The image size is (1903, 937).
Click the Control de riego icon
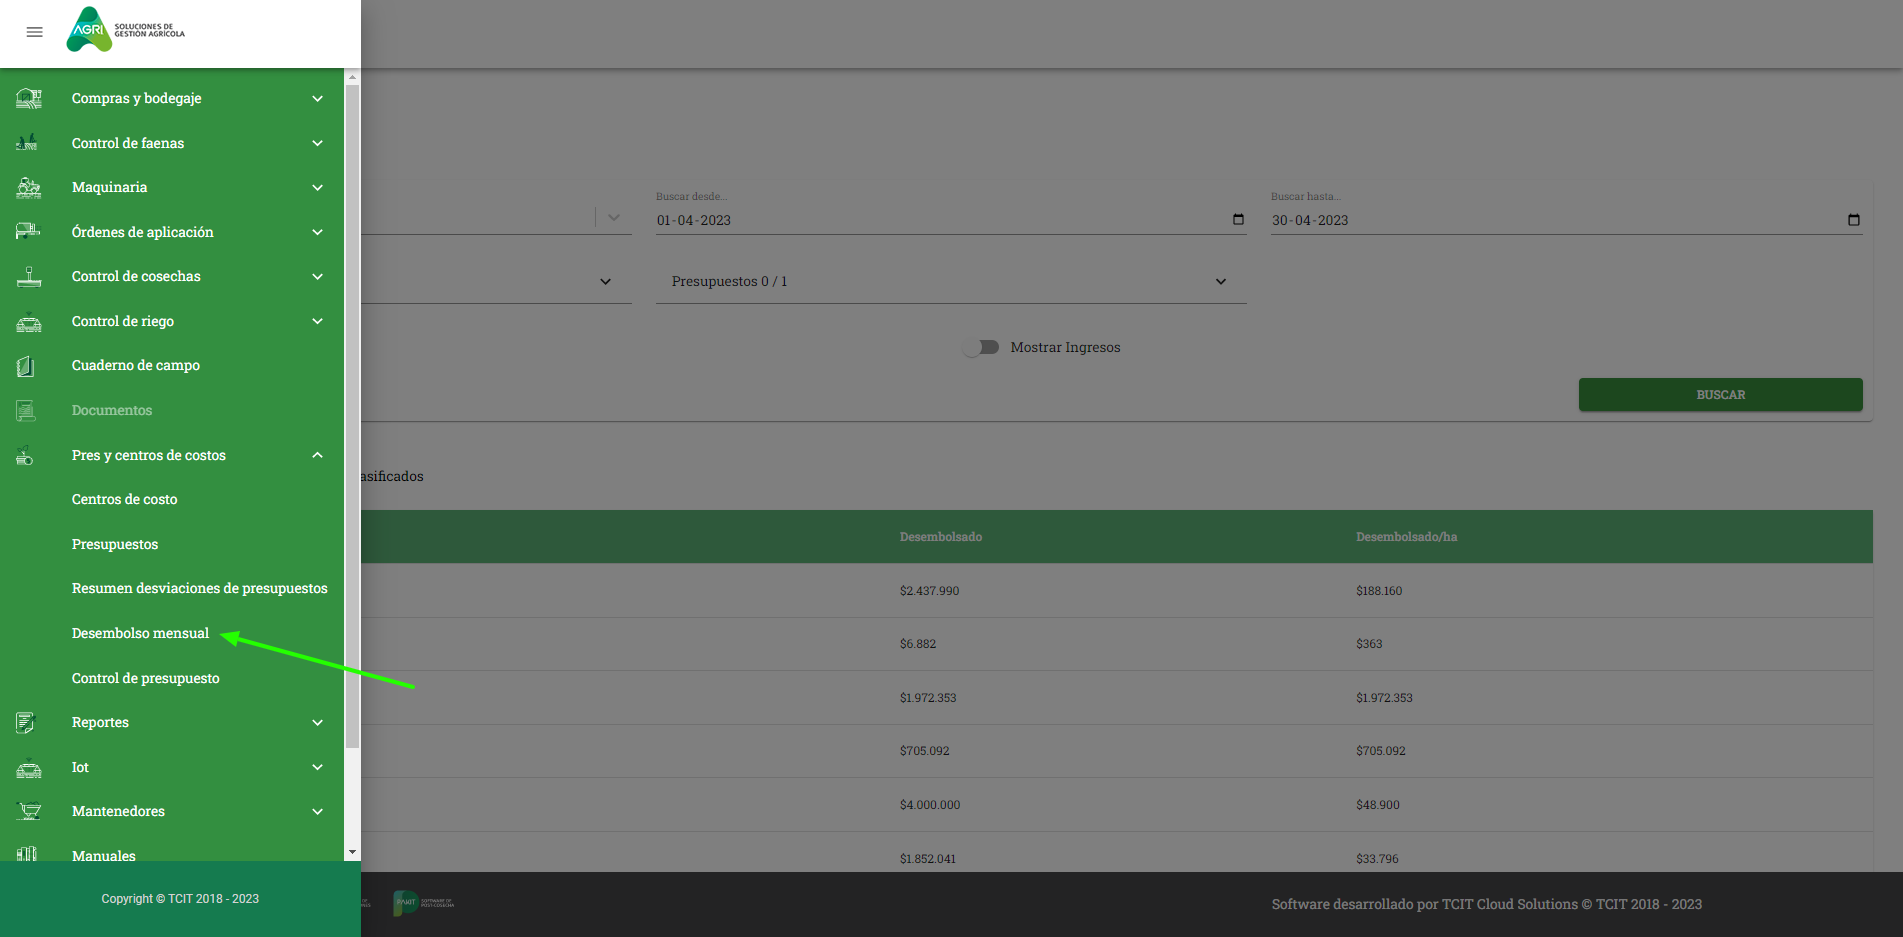pyautogui.click(x=29, y=322)
